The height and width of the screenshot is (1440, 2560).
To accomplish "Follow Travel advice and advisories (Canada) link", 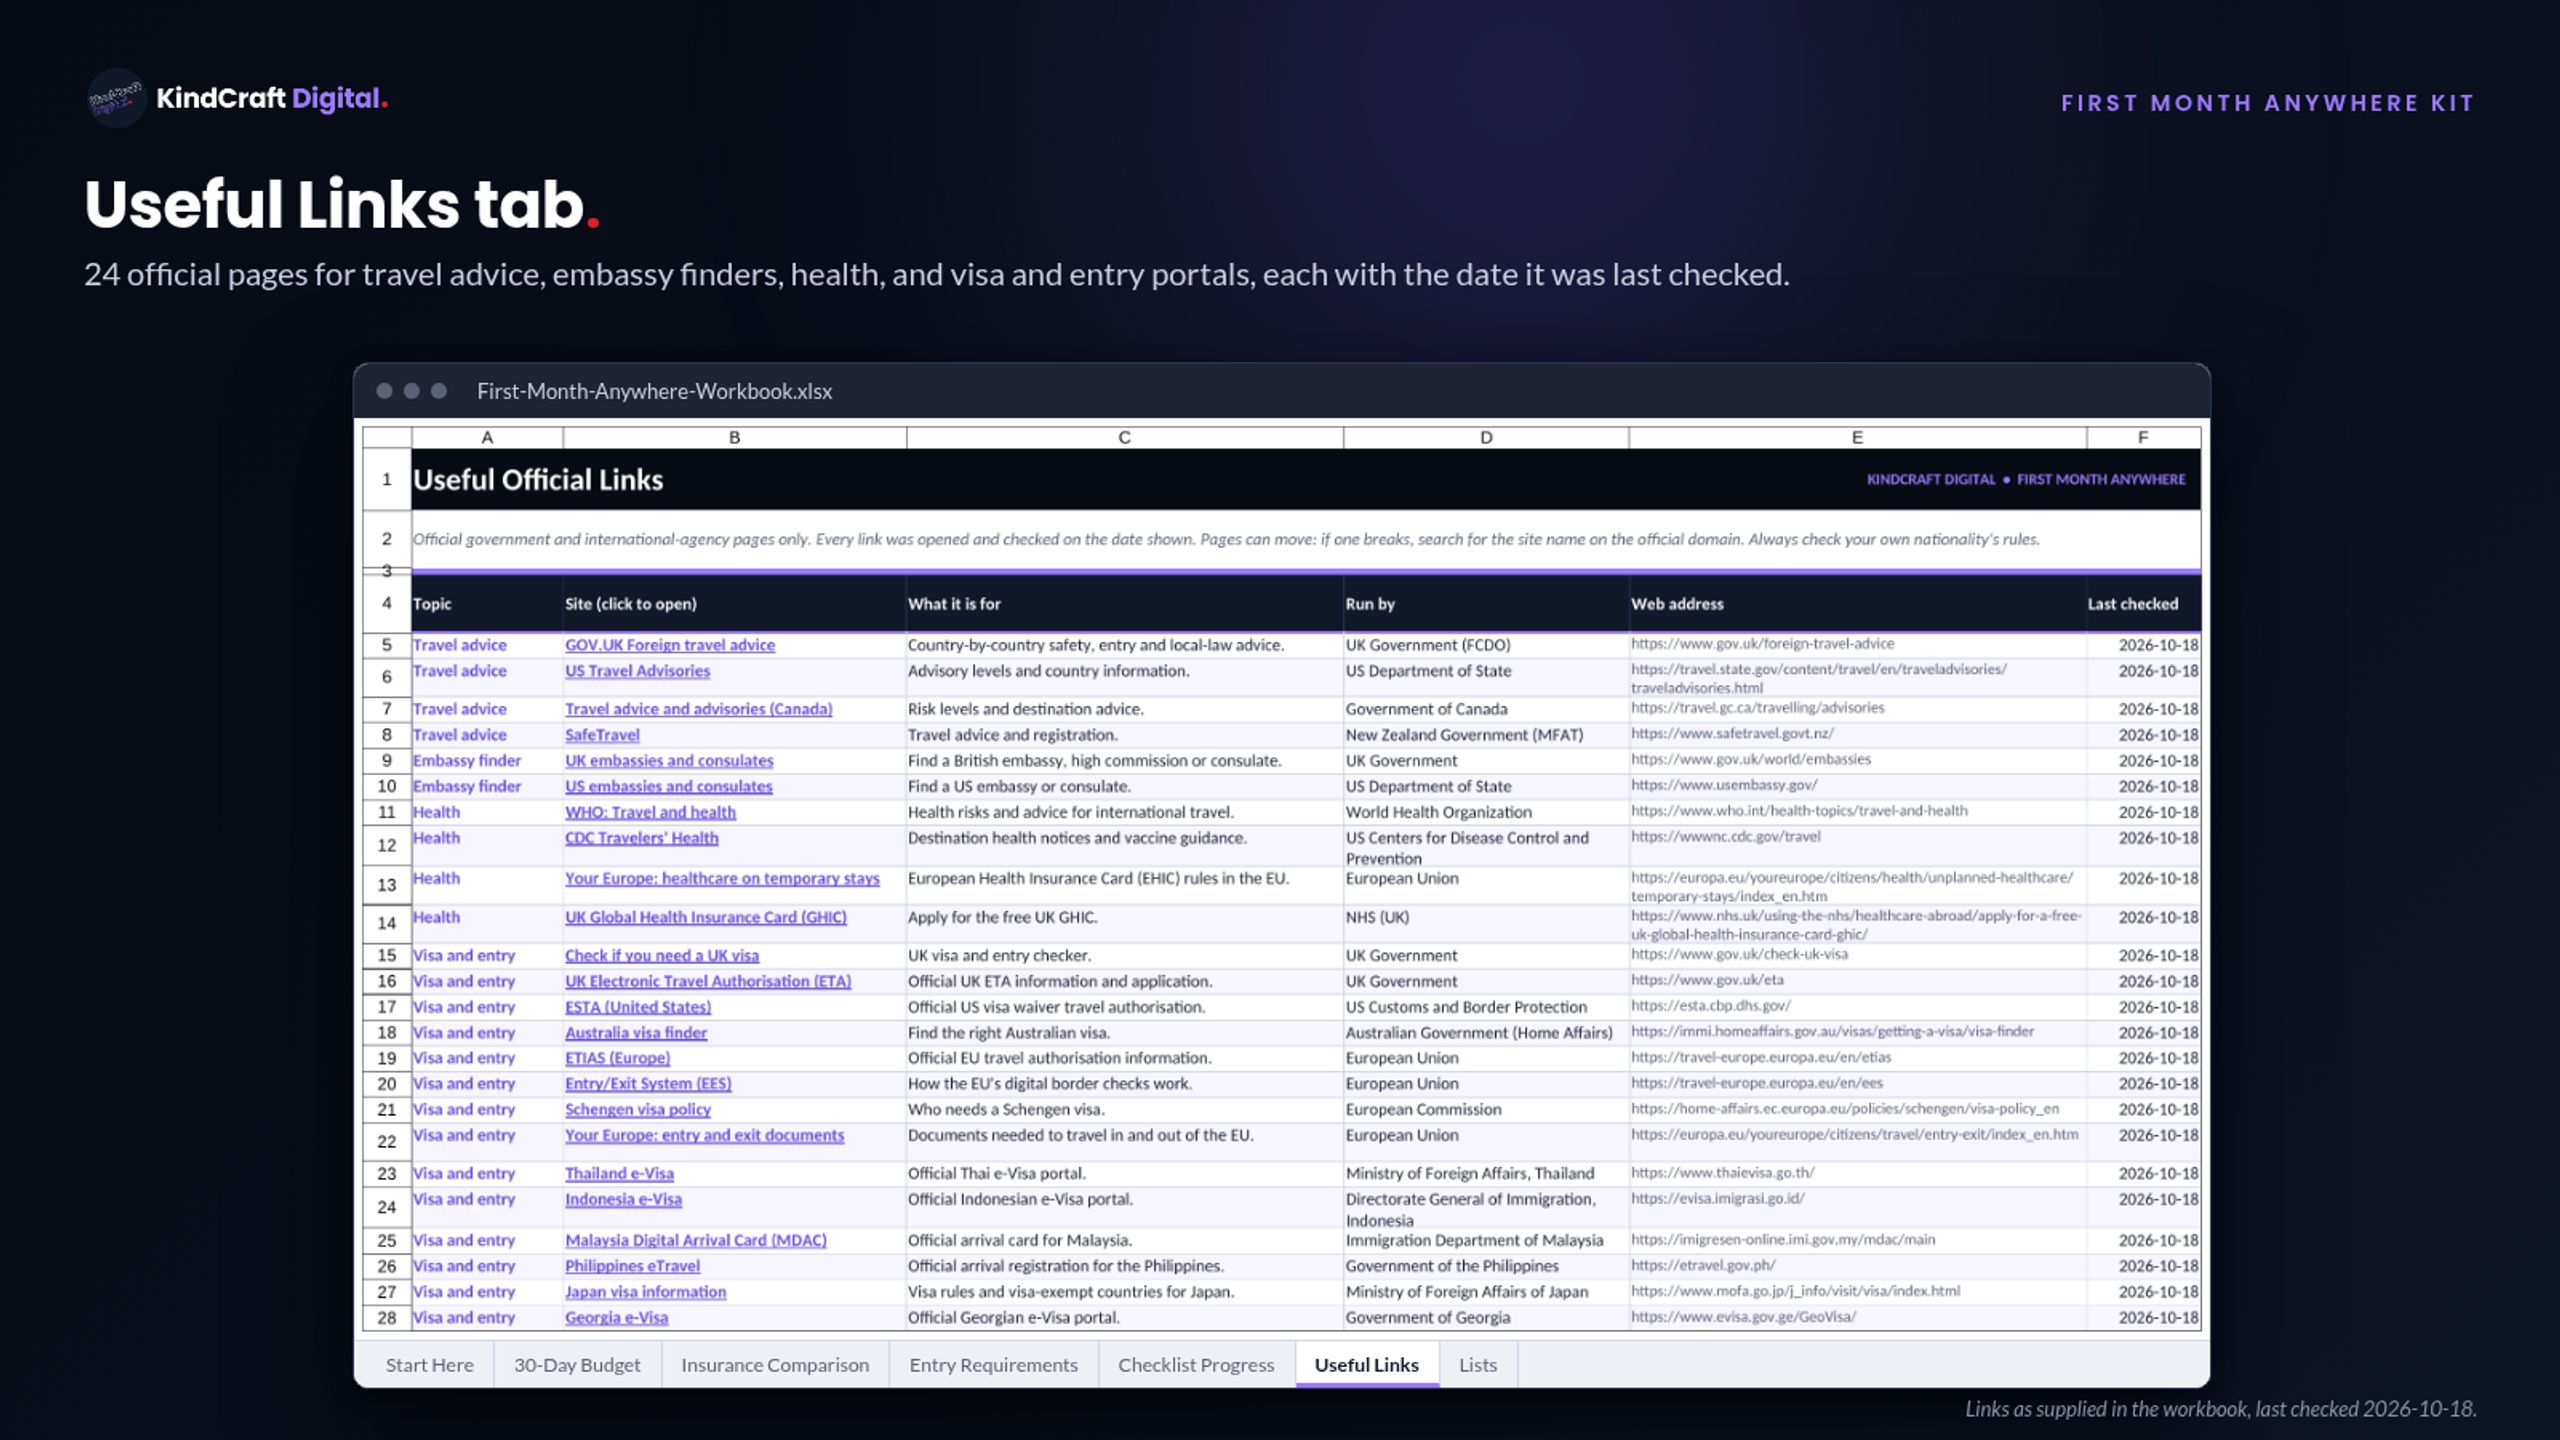I will pos(698,709).
